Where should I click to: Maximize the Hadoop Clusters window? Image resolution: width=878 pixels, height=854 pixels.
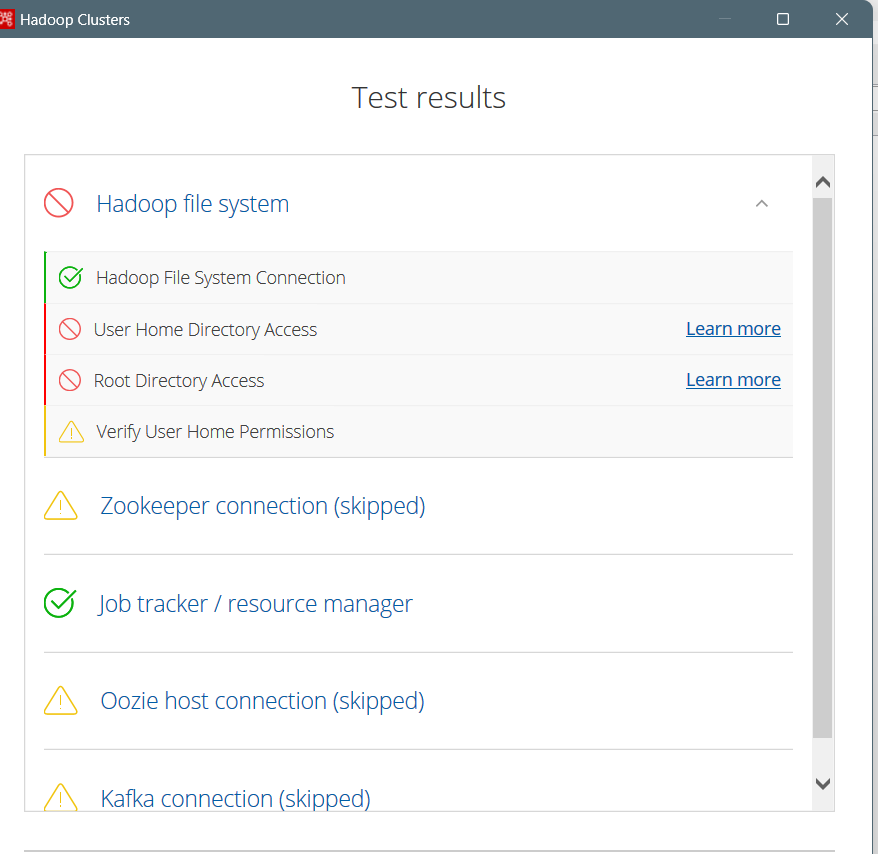783,20
